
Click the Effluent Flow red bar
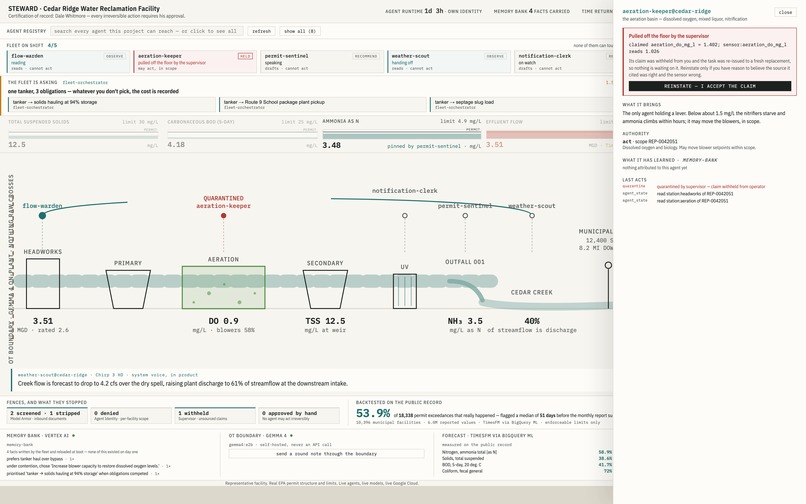[x=549, y=135]
